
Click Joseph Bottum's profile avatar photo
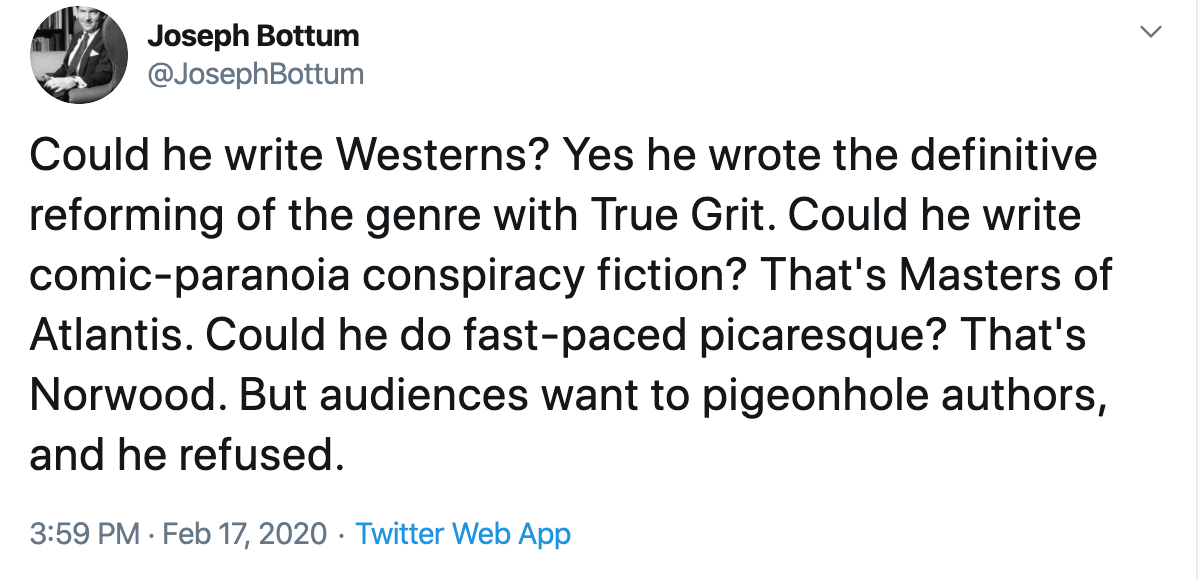pos(79,56)
